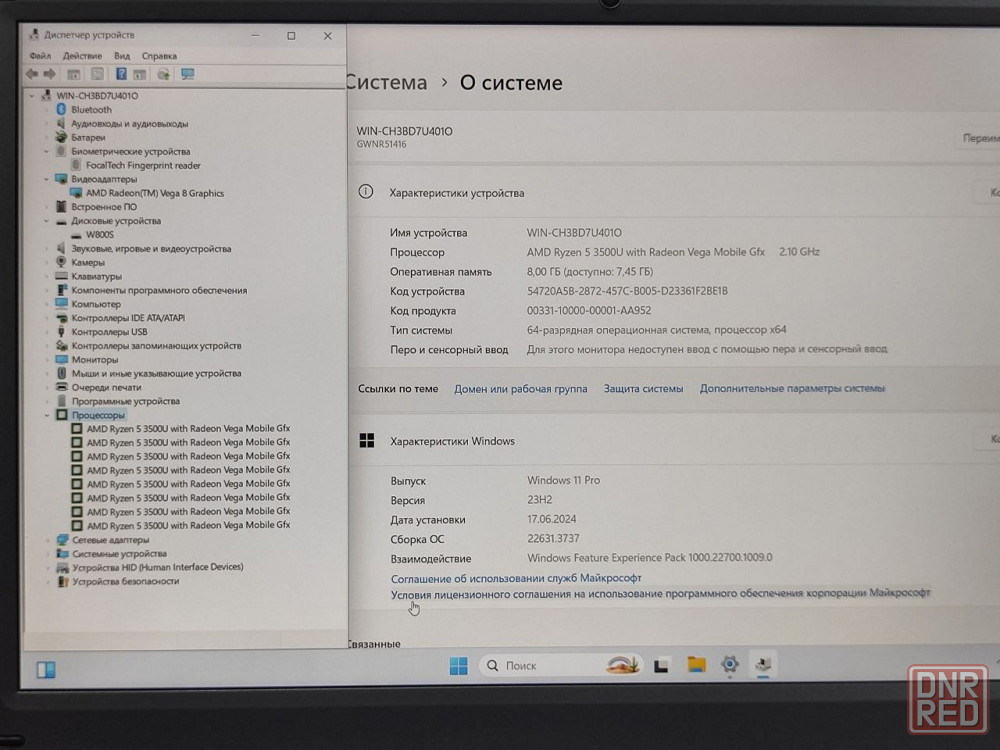Collapse Биометрические устройства branch
Screen dimensions: 1000x750
tap(47, 151)
